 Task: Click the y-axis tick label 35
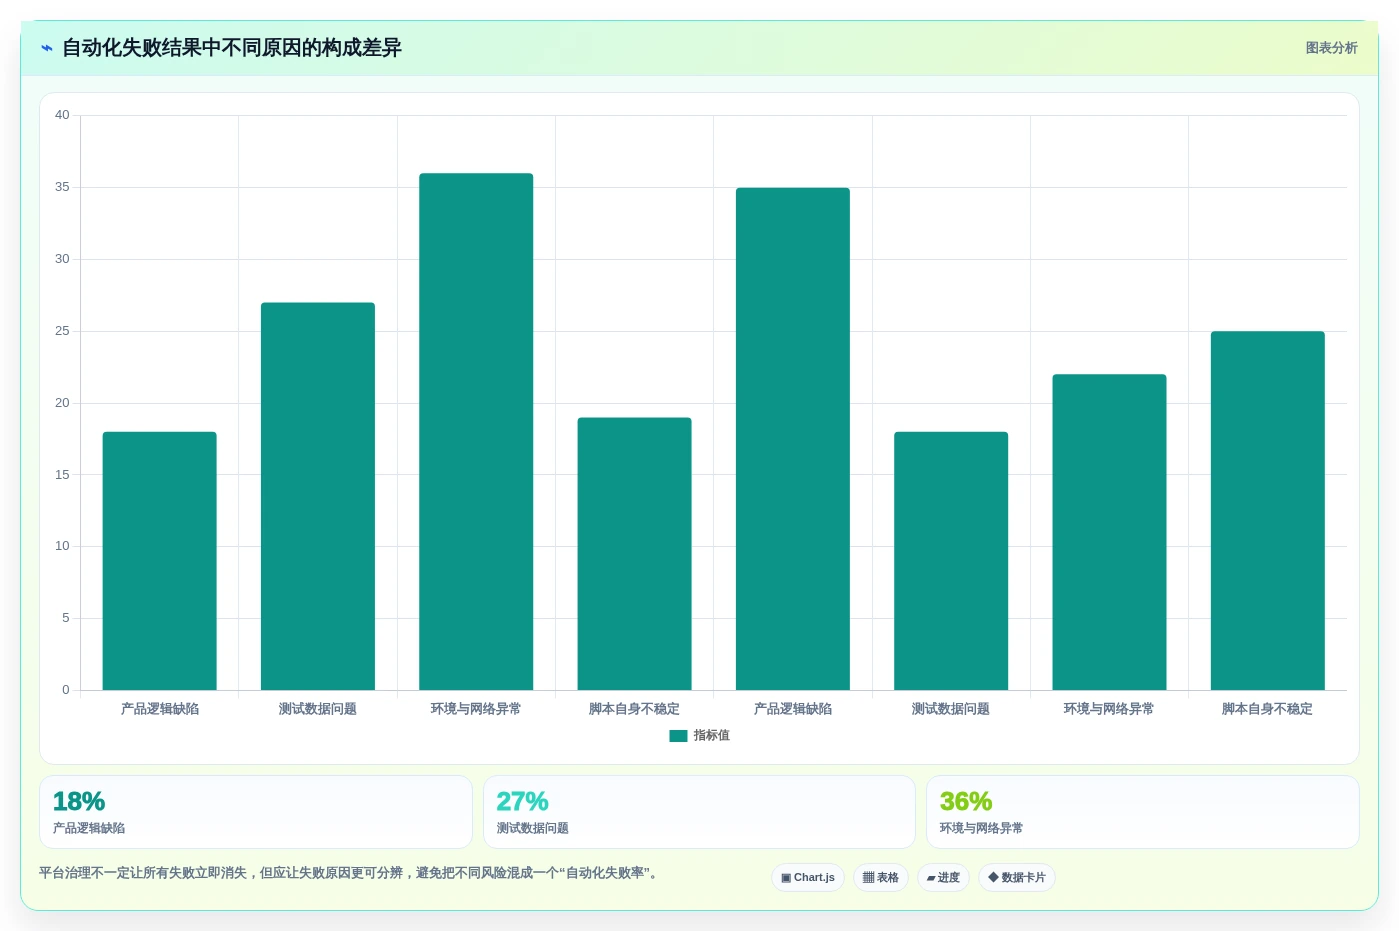pyautogui.click(x=62, y=187)
